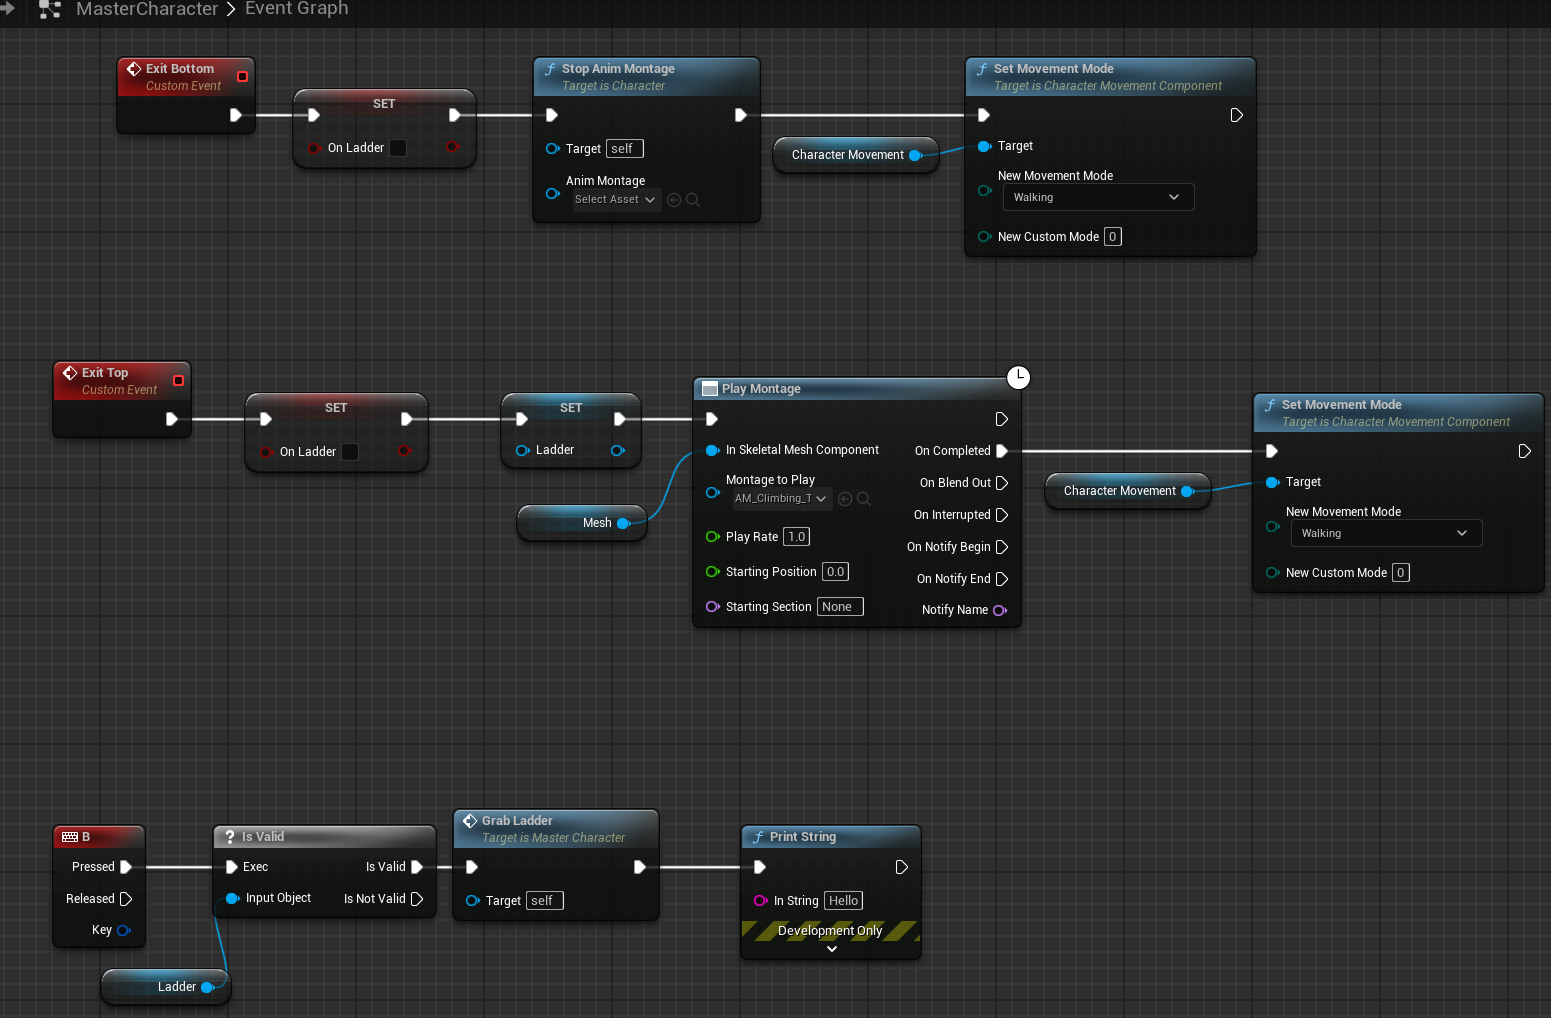Click the On Completed exec pin
Image resolution: width=1551 pixels, height=1018 pixels.
pos(1002,451)
